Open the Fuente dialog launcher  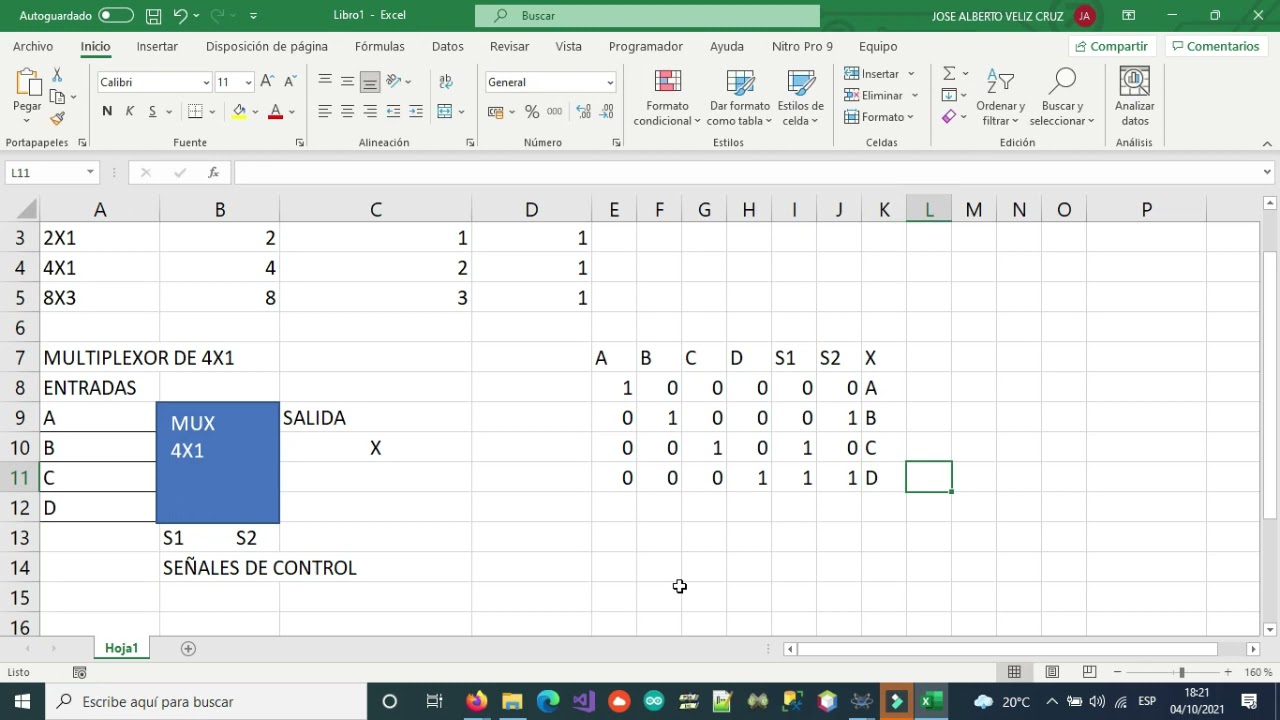tap(299, 143)
